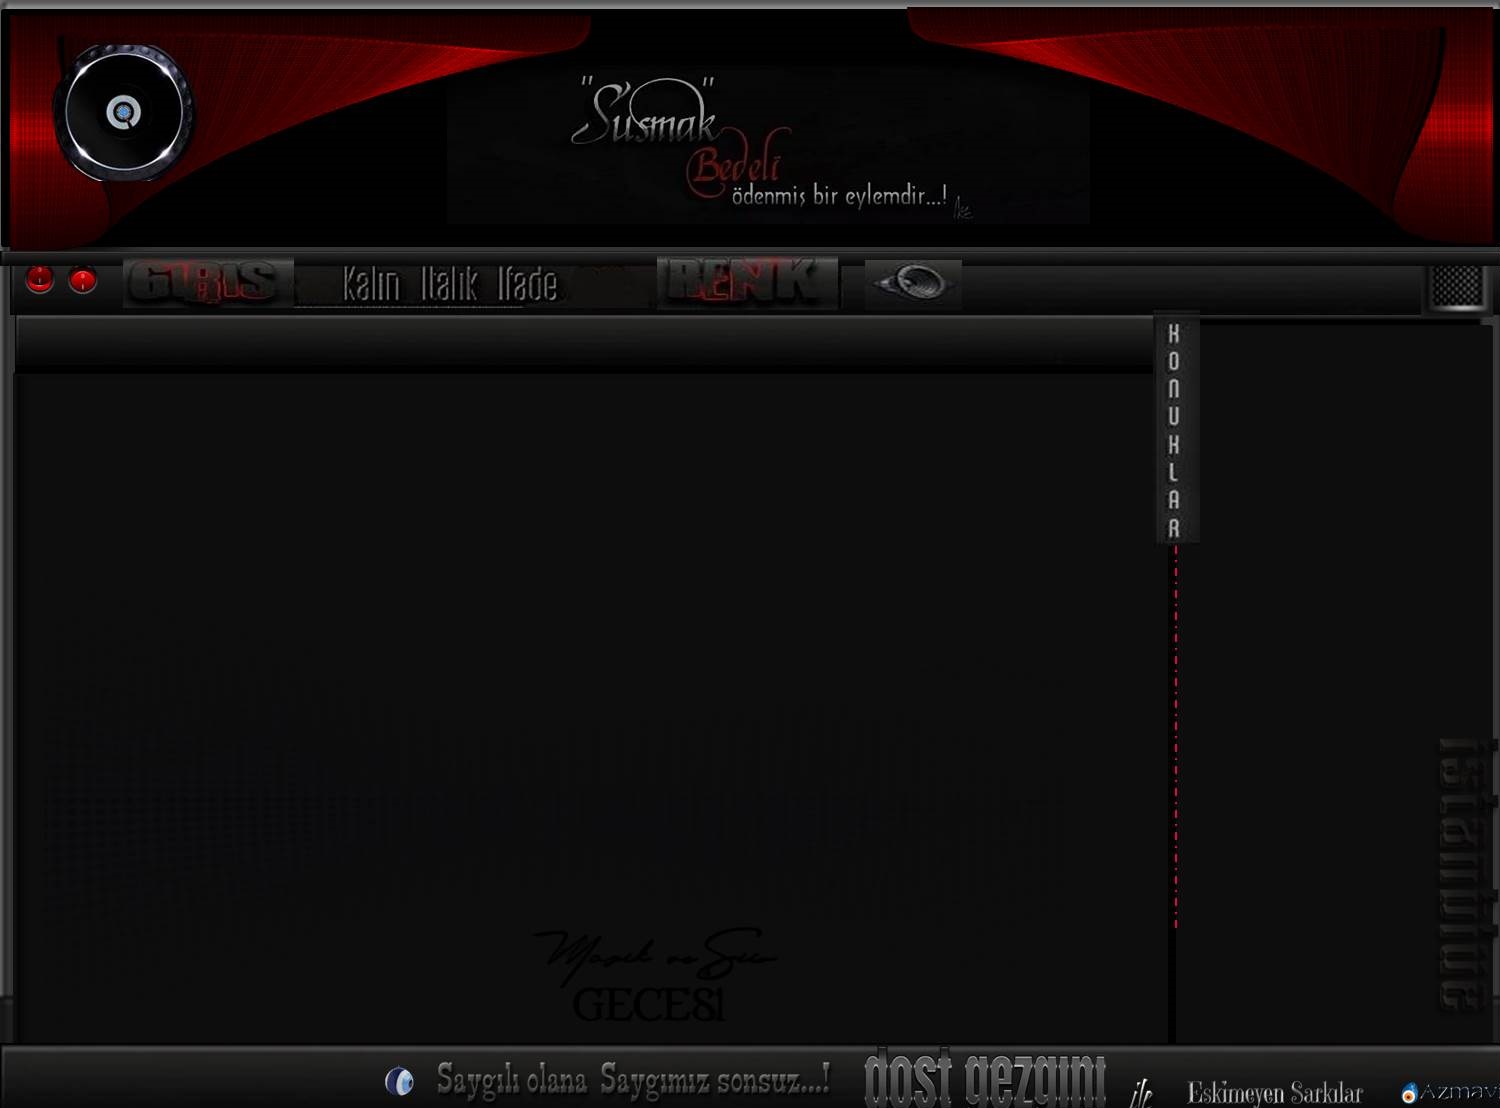The image size is (1500, 1108).
Task: Click the vertical istanbul text on right edge
Action: [x=1464, y=875]
